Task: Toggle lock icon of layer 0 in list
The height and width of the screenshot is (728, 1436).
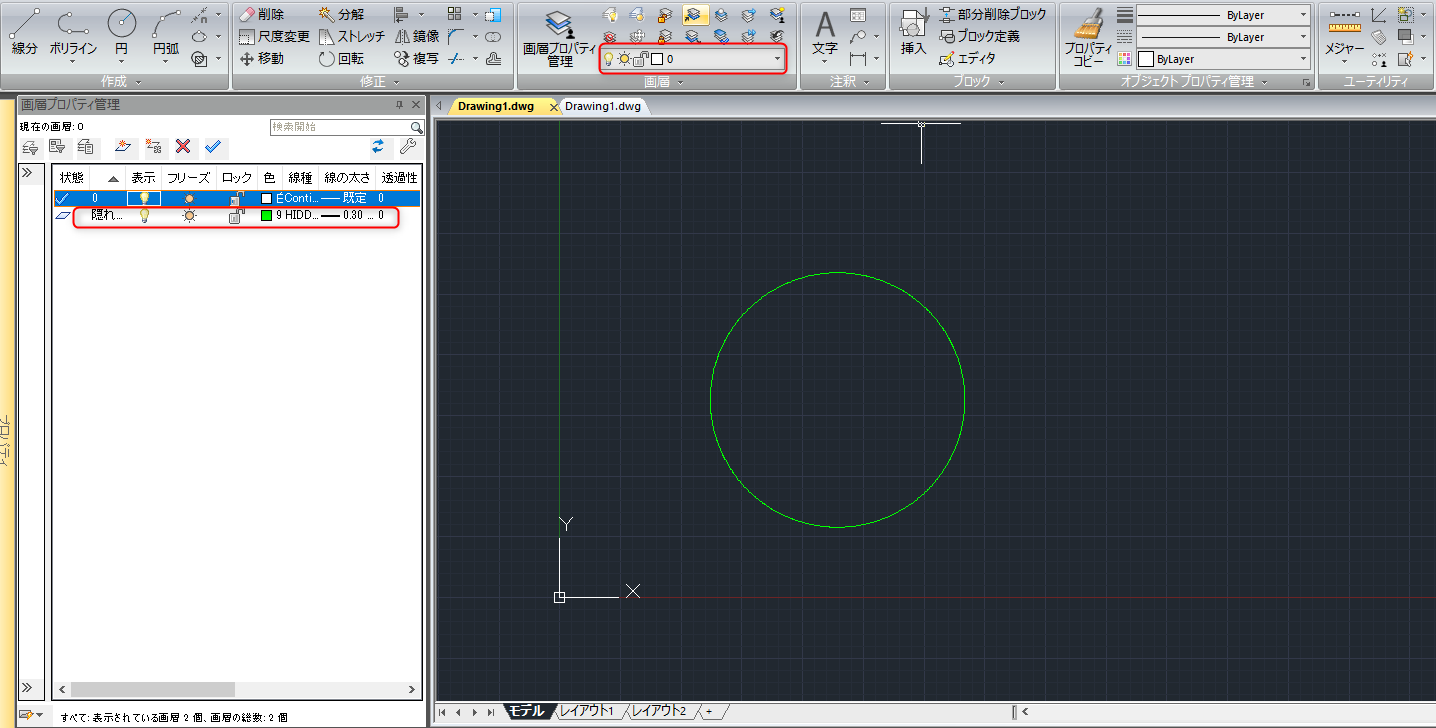Action: [x=237, y=198]
